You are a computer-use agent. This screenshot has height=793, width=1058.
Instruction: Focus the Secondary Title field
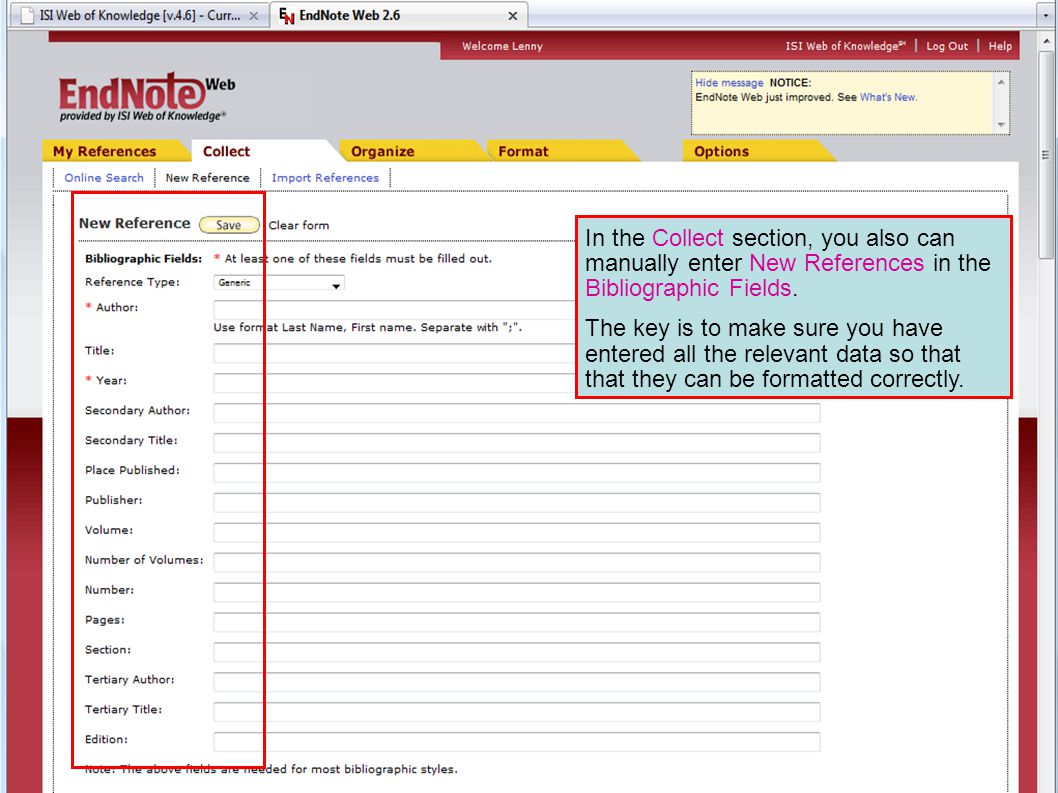point(517,443)
